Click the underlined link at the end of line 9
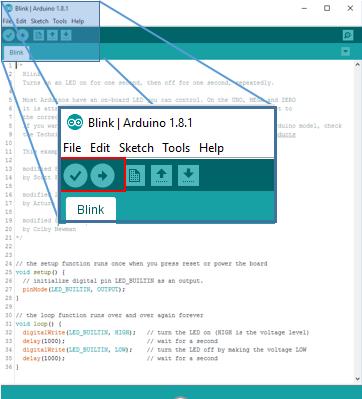362x399 pixels. 286,135
